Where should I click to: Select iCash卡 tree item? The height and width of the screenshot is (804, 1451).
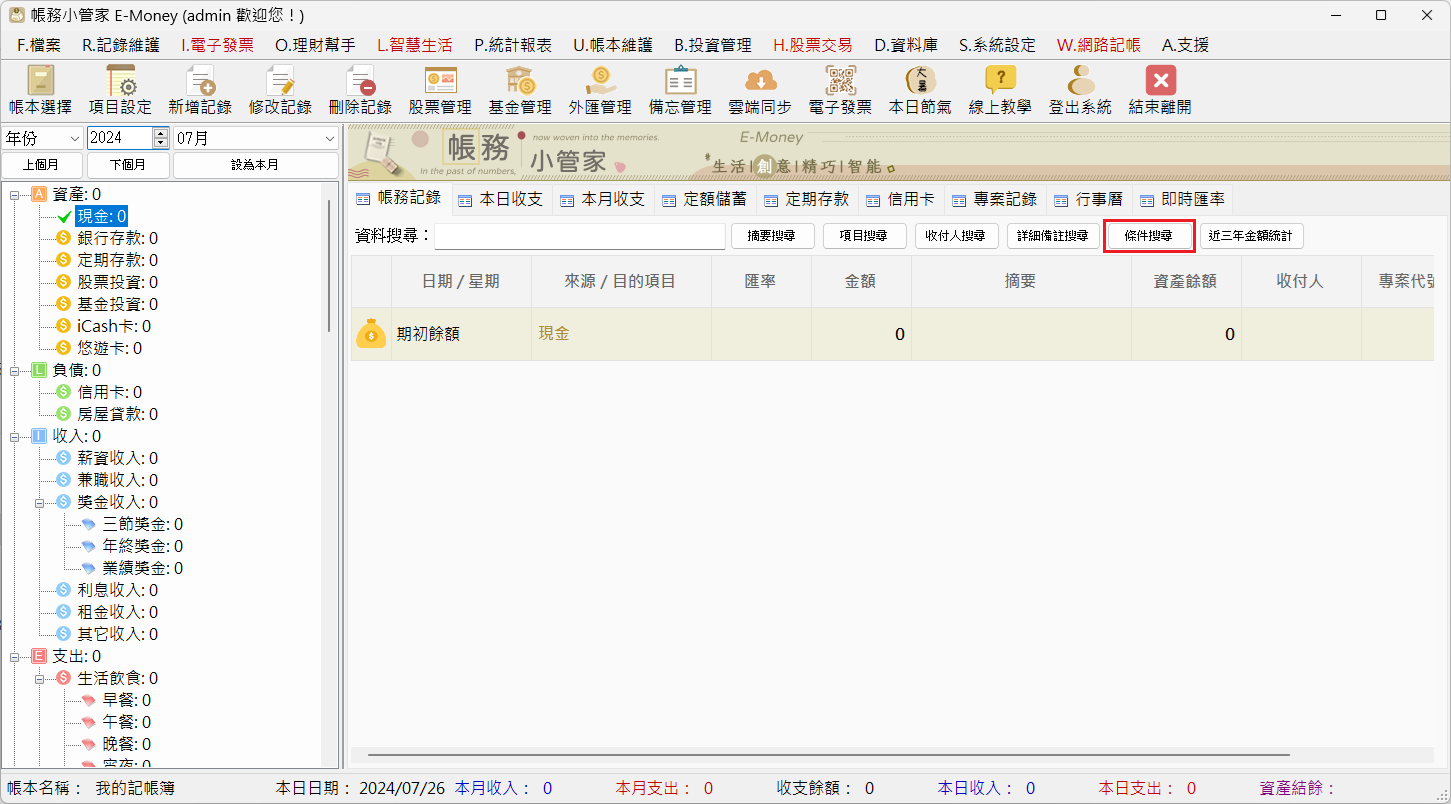(114, 326)
